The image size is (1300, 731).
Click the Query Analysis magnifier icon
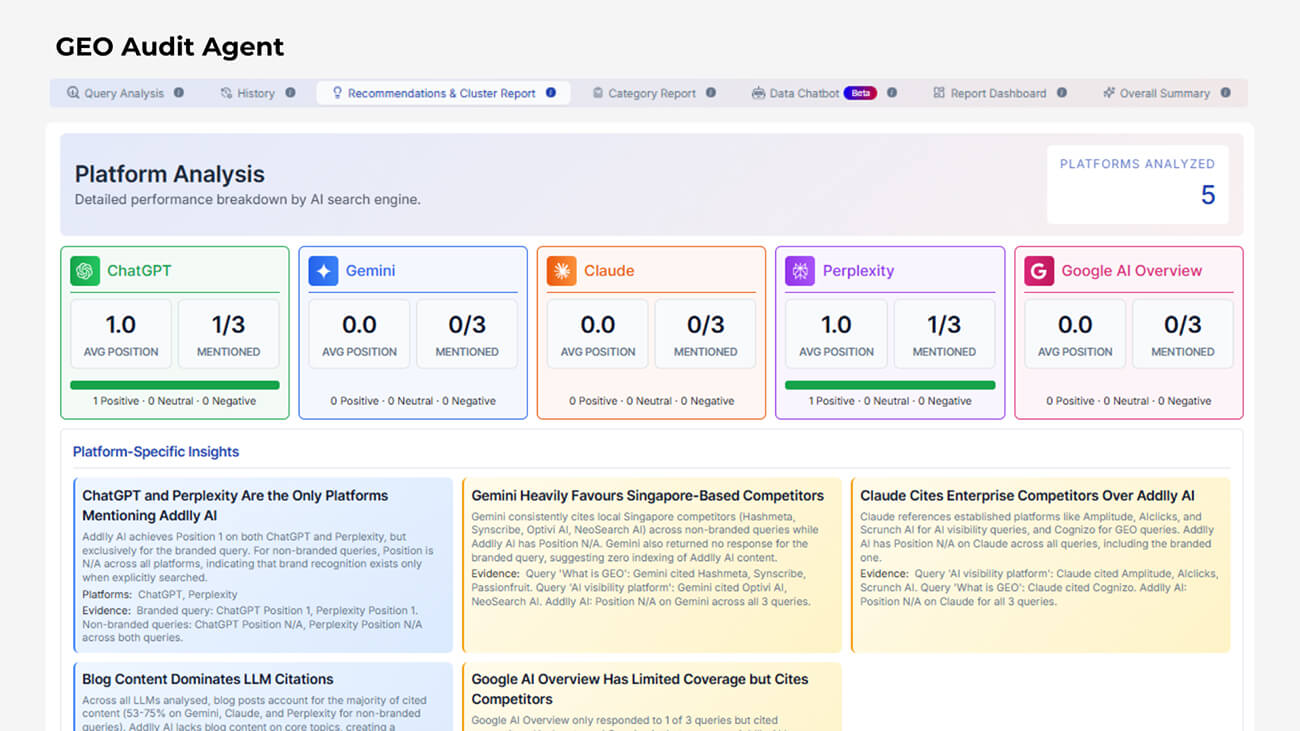[73, 93]
